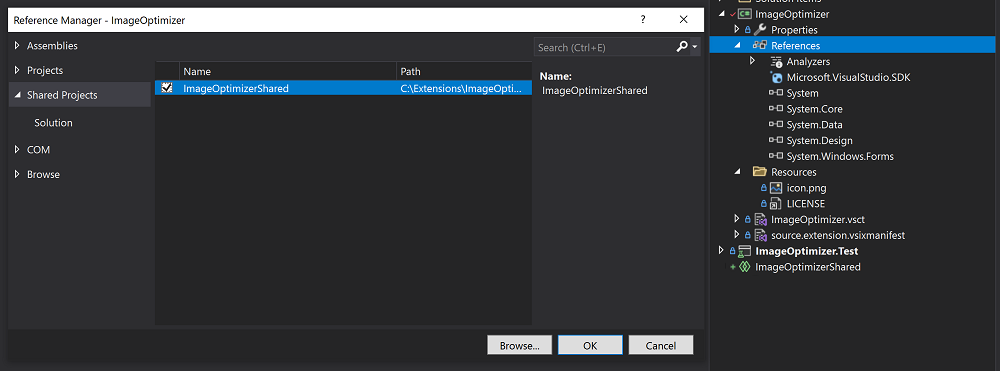The width and height of the screenshot is (1000, 371).
Task: Select ImageOptimizer.vsct in the tree
Action: [x=818, y=220]
